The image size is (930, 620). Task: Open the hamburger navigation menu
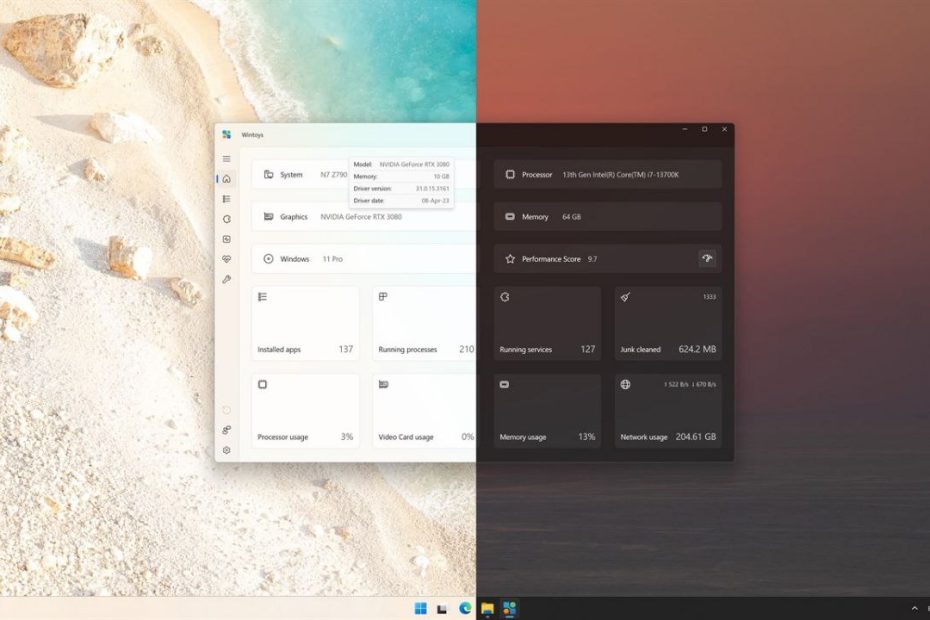(x=226, y=159)
